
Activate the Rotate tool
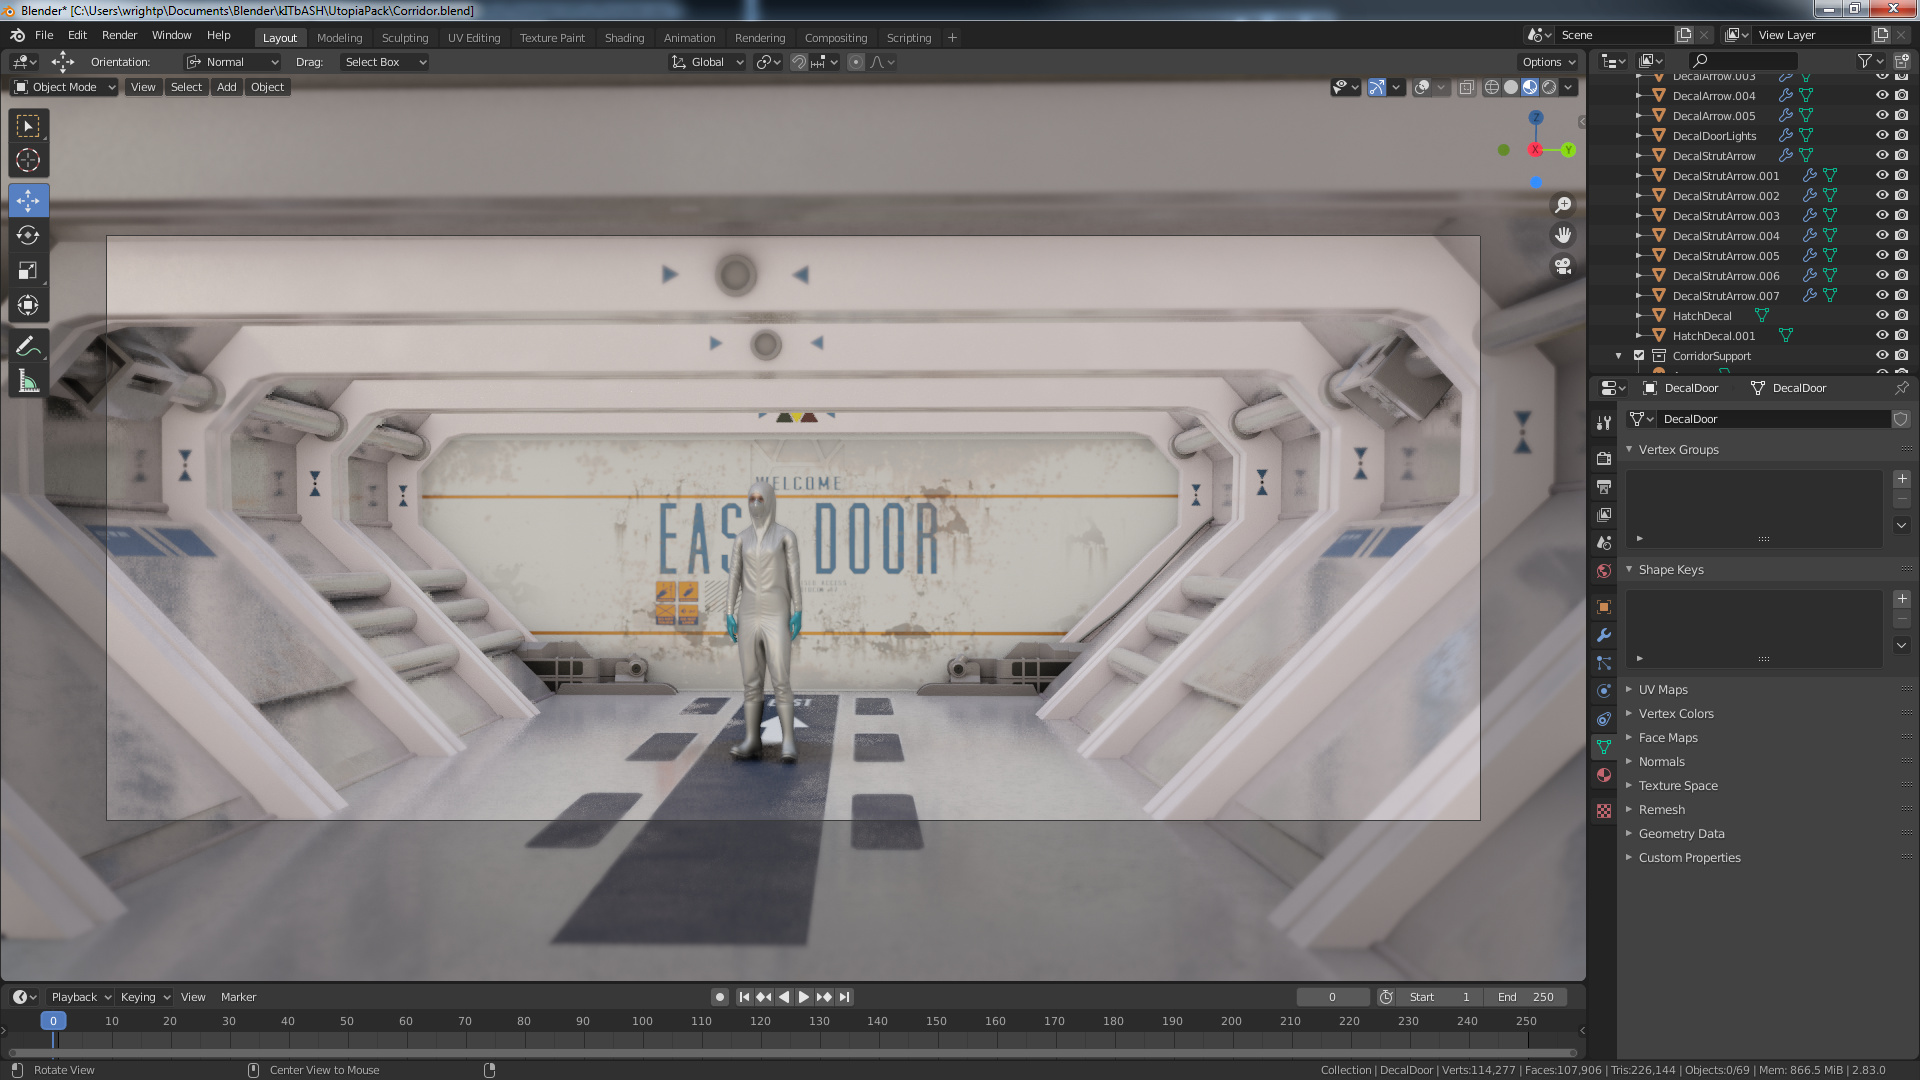[x=28, y=235]
